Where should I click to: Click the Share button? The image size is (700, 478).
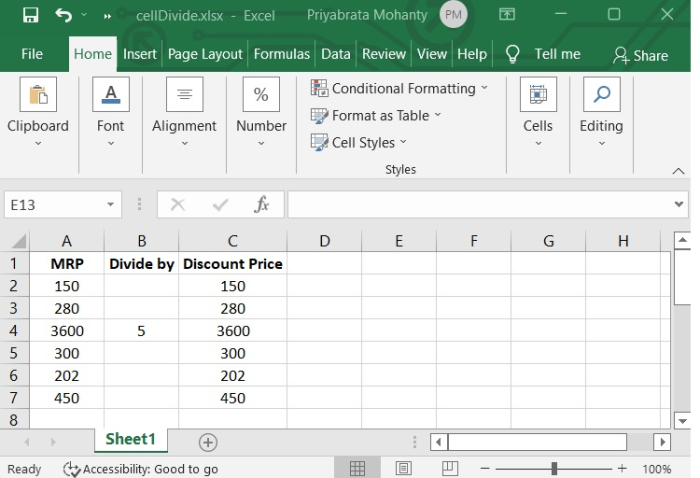click(x=640, y=55)
